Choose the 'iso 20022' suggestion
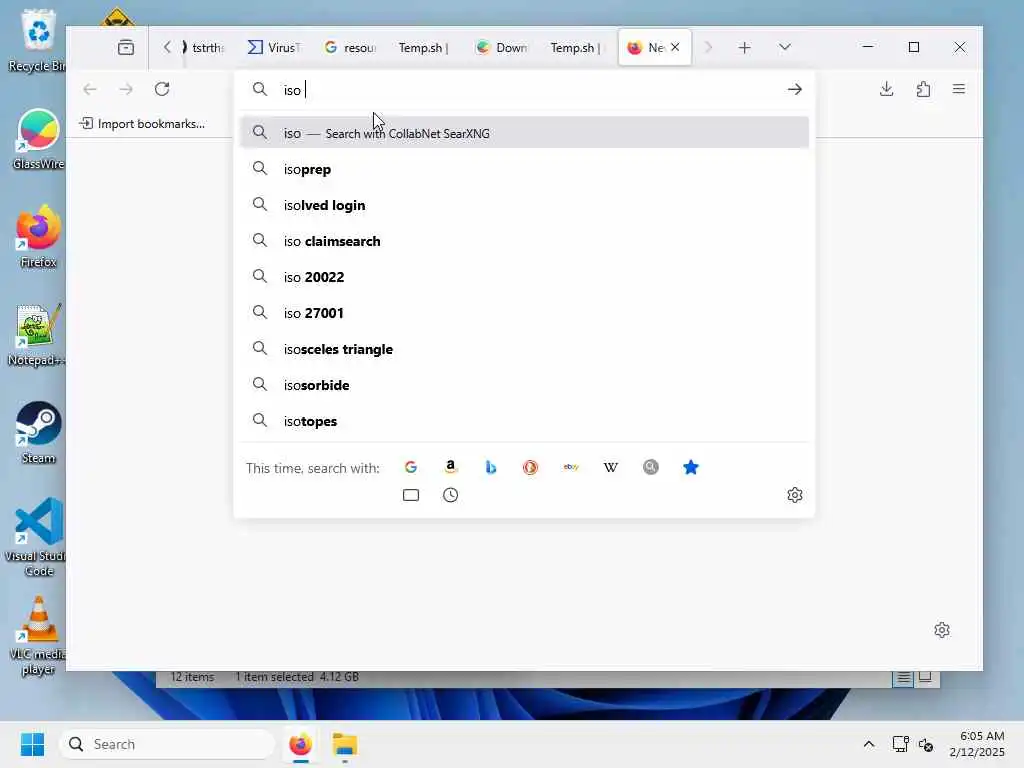The image size is (1024, 768). click(x=524, y=277)
